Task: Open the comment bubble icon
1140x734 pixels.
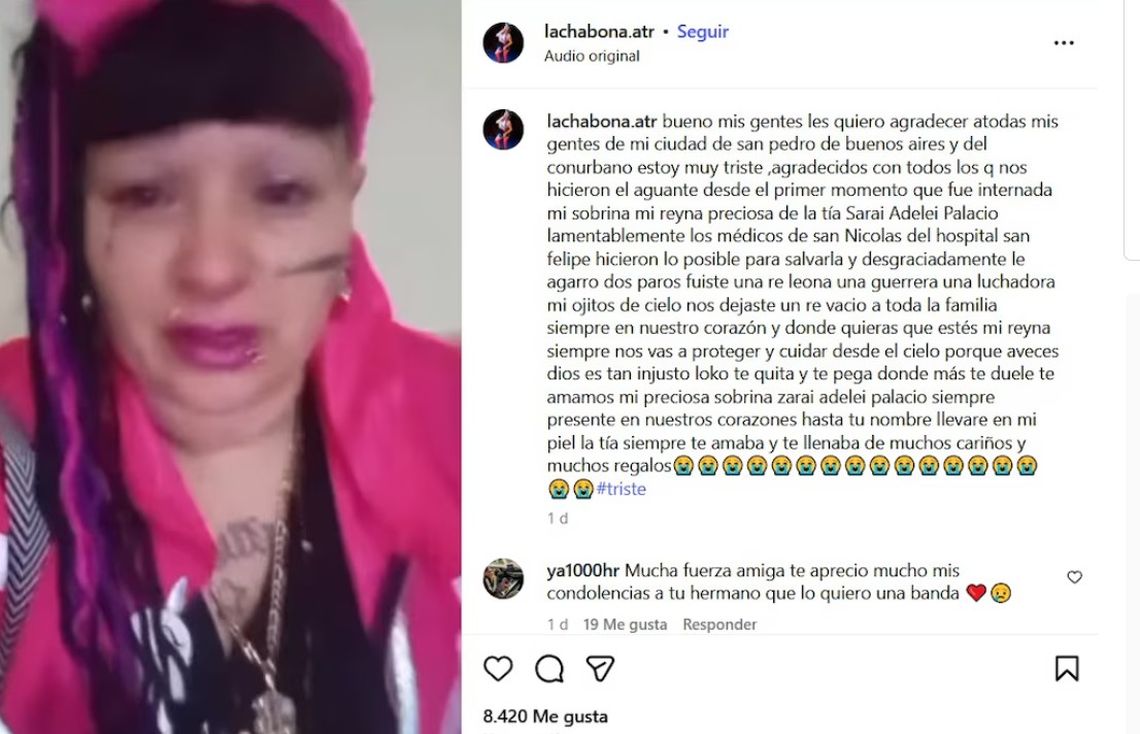Action: tap(549, 669)
